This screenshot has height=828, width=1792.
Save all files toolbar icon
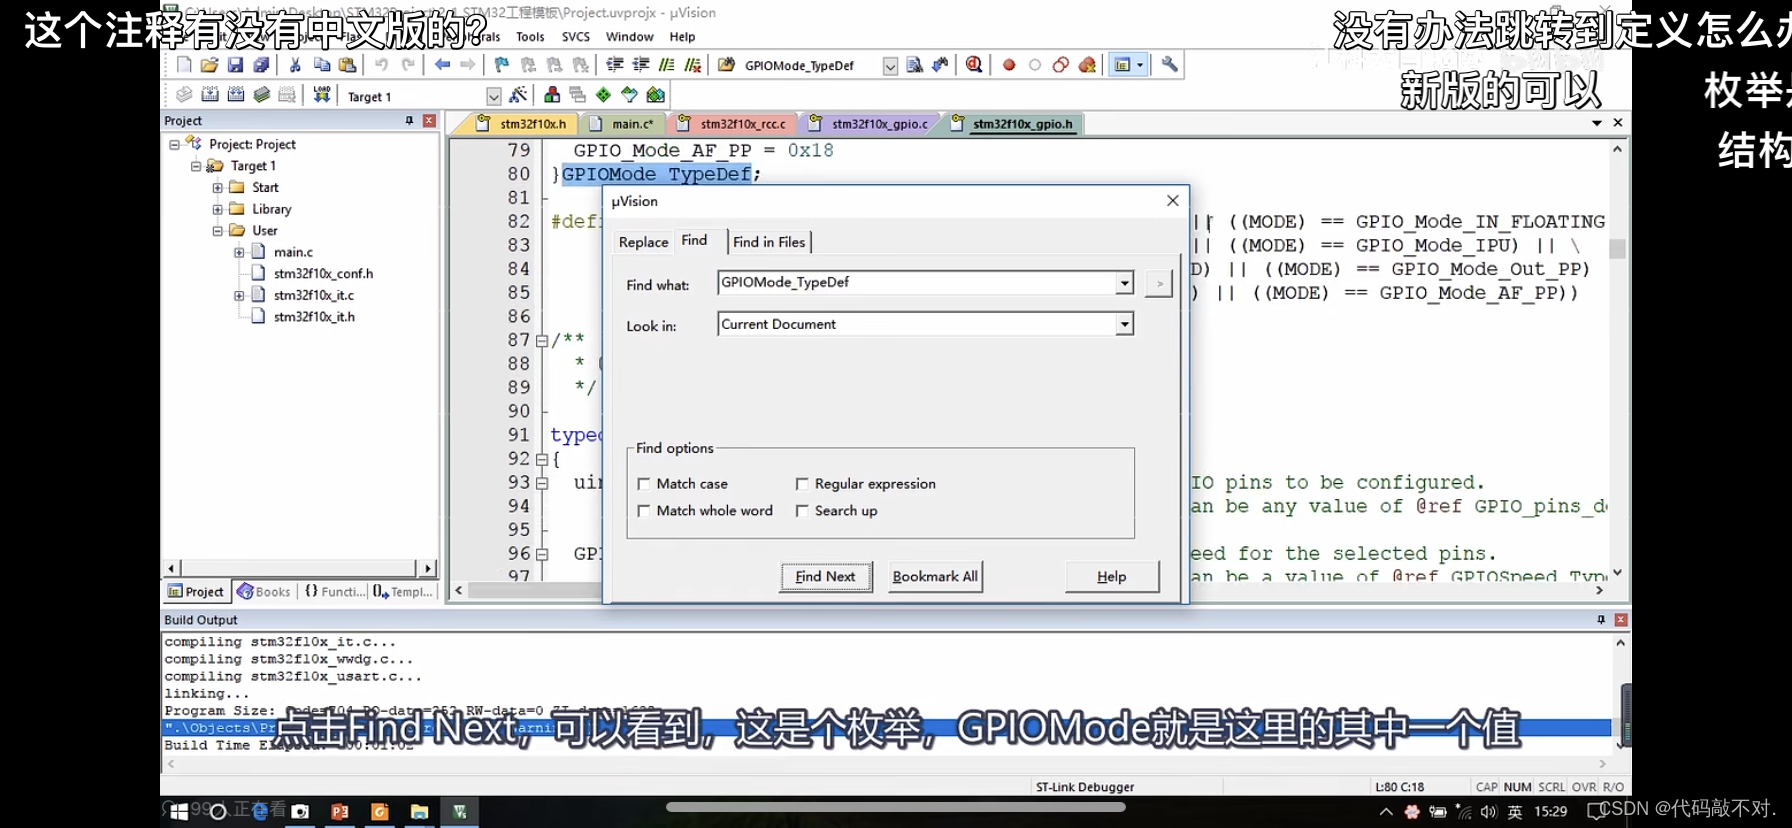point(261,65)
